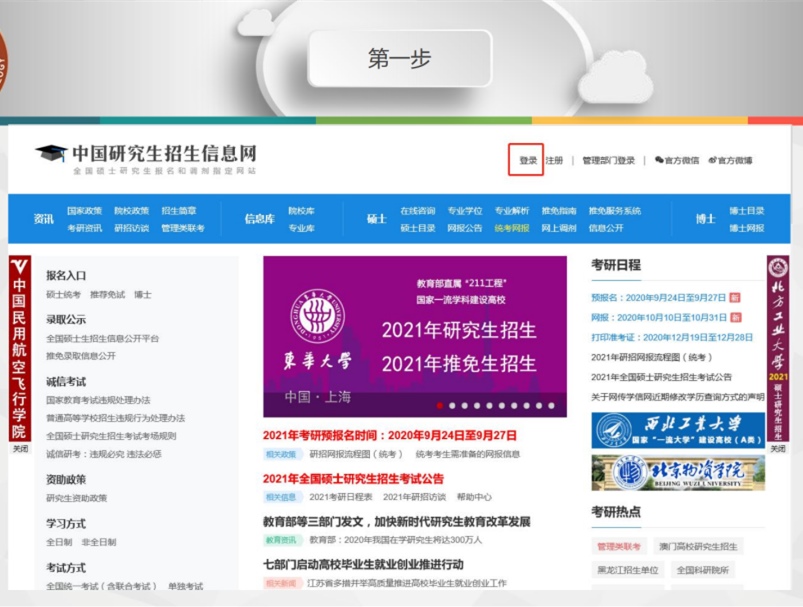Open the 官方微信 WeChat icon link
Image resolution: width=803 pixels, height=607 pixels.
(x=677, y=160)
